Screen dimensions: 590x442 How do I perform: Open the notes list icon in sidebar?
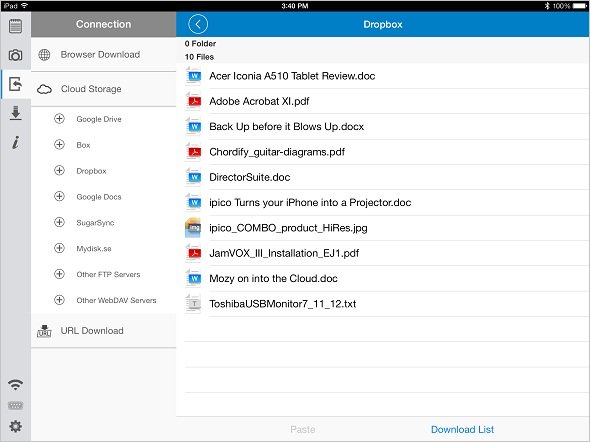coord(15,26)
